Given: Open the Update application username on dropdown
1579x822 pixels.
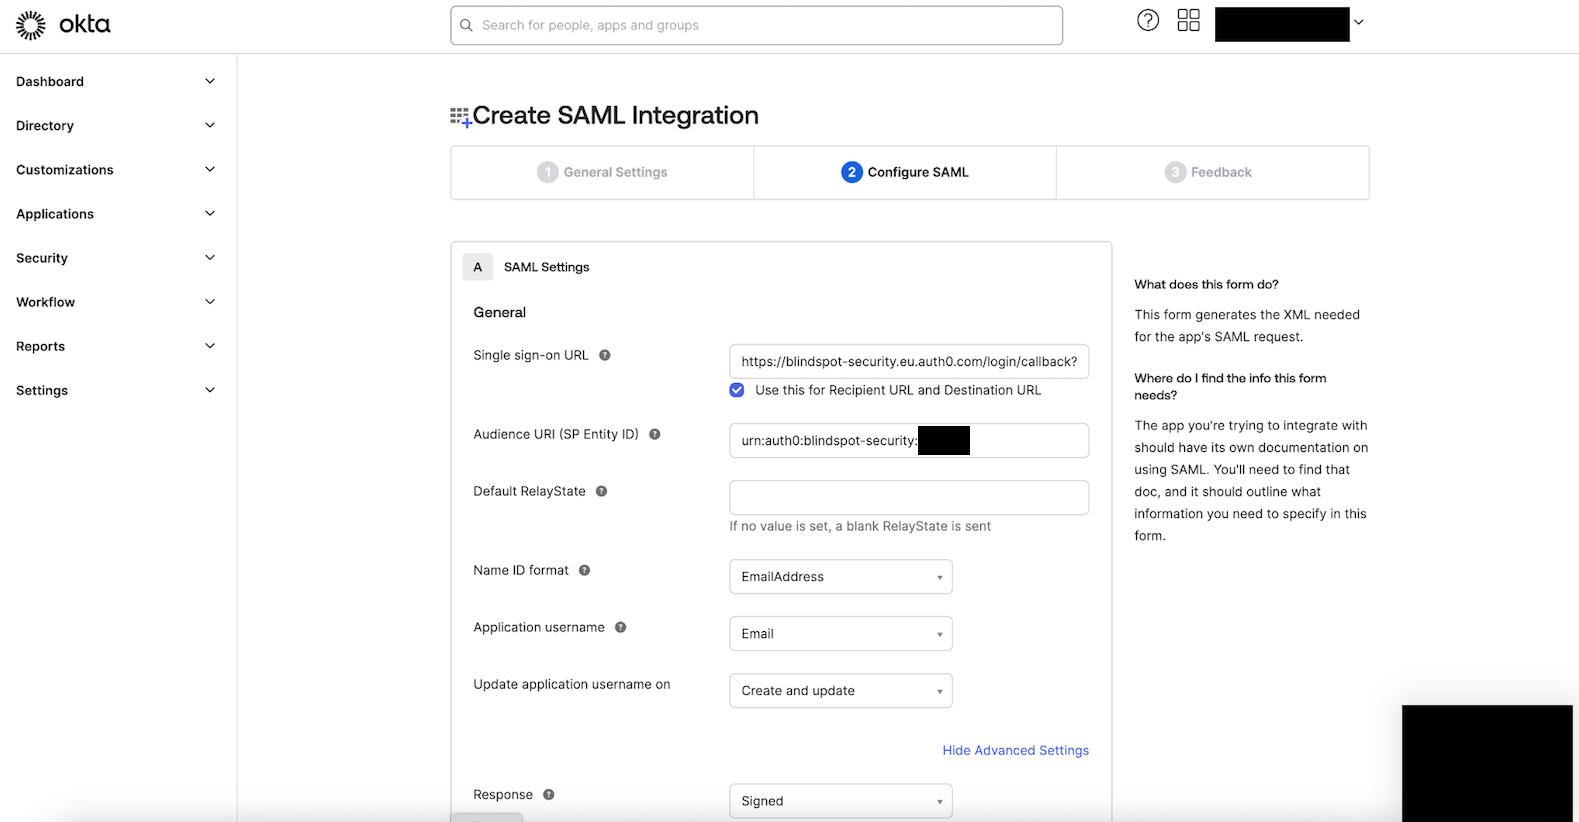Looking at the screenshot, I should coord(841,691).
